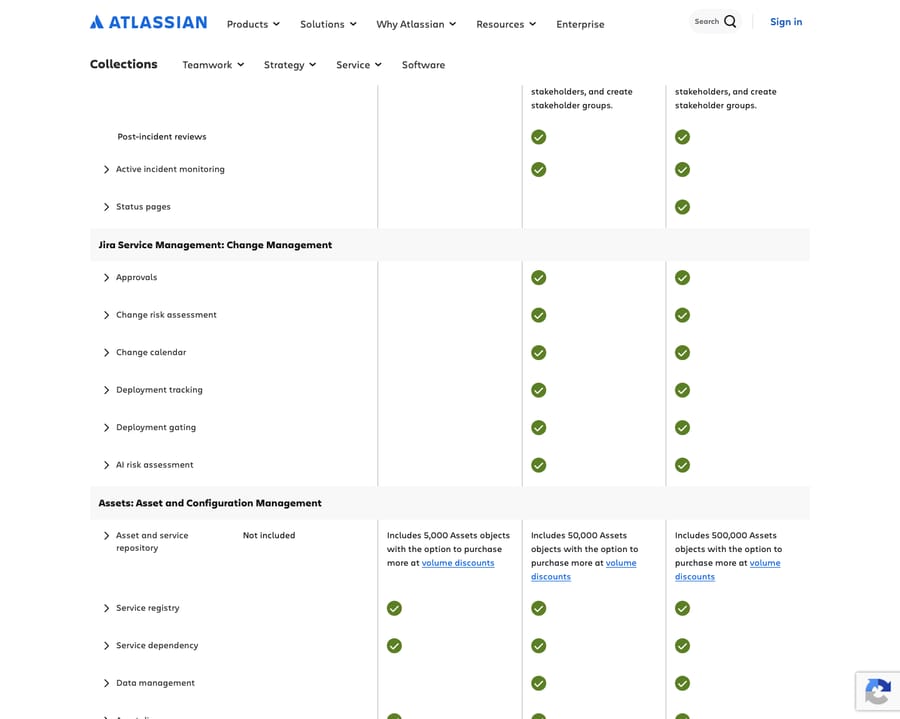Click the Assets: Asset and Configuration Management heading
Screen dimensions: 900x719
coord(210,503)
